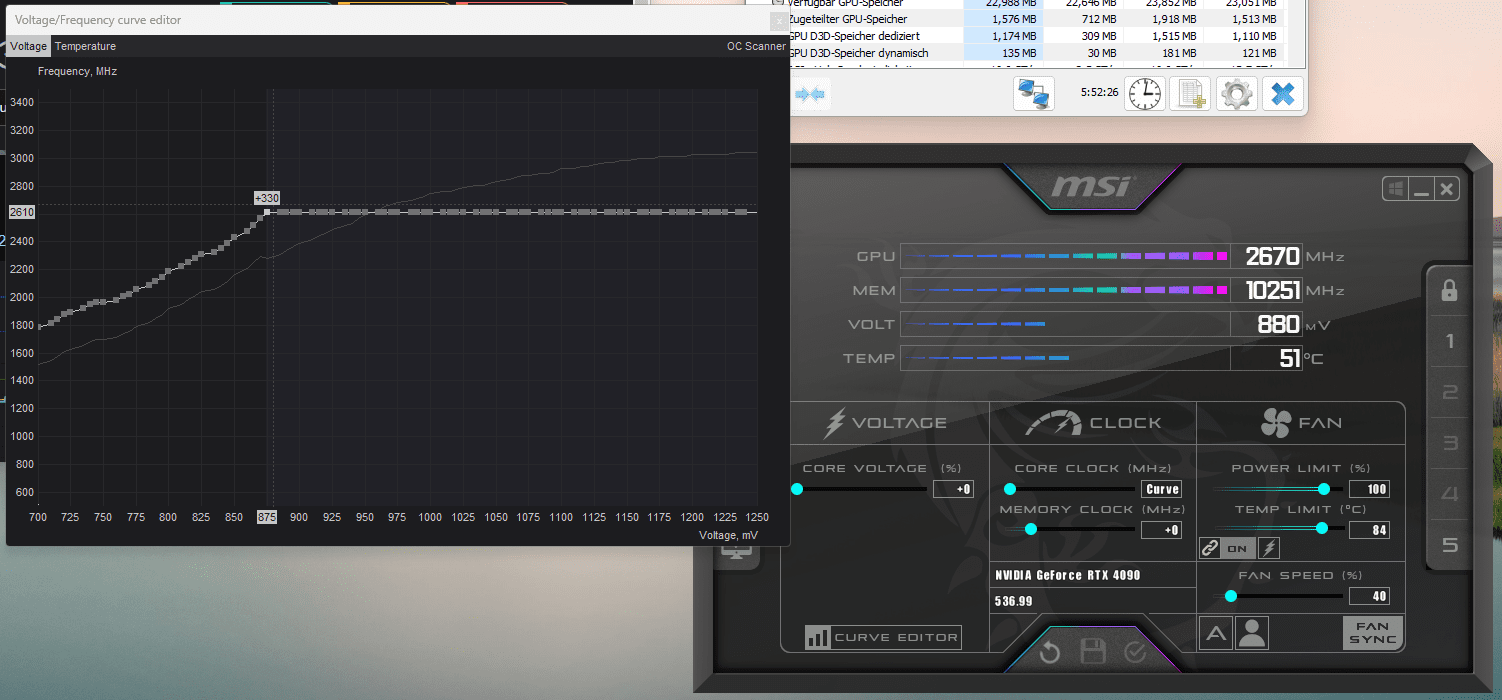Select the 'GPU D3D-Speicher dynamisch' sensor row
The image size is (1502, 700).
1034,53
